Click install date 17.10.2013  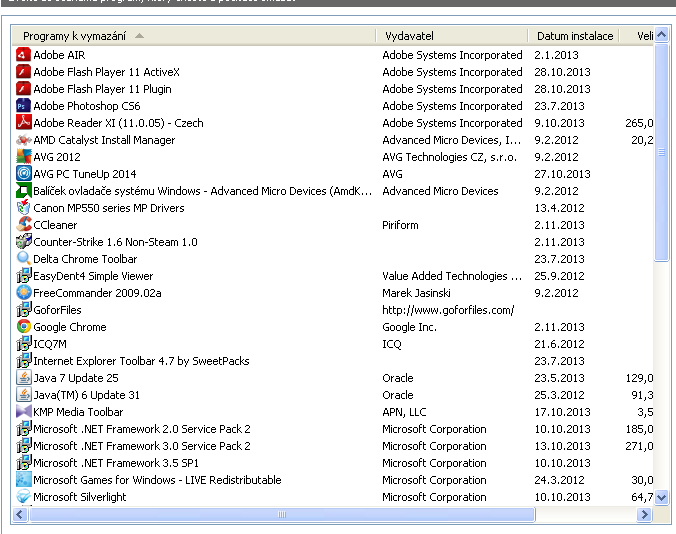(x=562, y=412)
